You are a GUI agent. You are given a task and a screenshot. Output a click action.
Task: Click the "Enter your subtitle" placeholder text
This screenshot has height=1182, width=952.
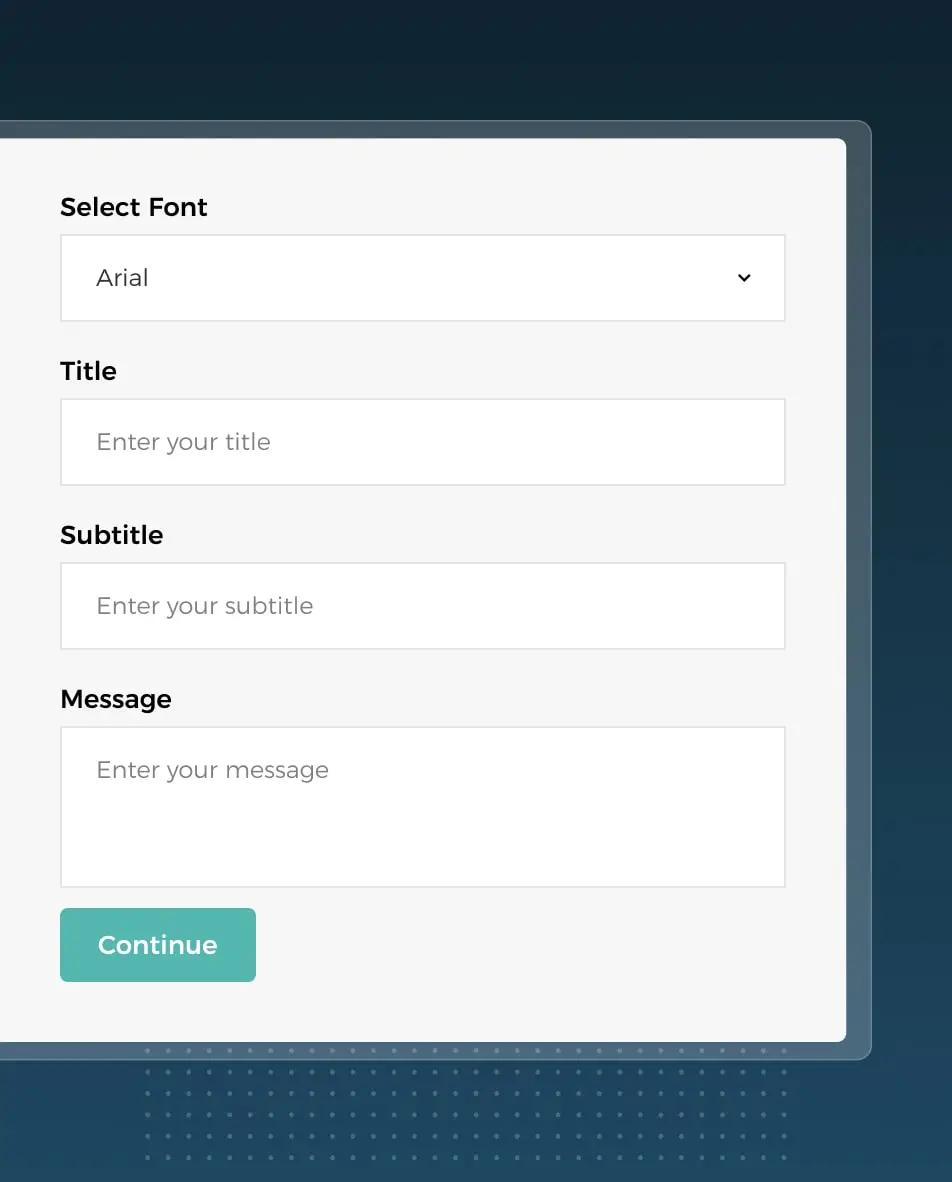point(204,606)
